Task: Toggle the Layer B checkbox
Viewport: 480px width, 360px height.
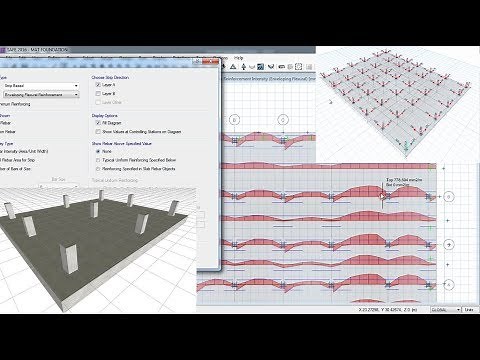Action: 98,94
